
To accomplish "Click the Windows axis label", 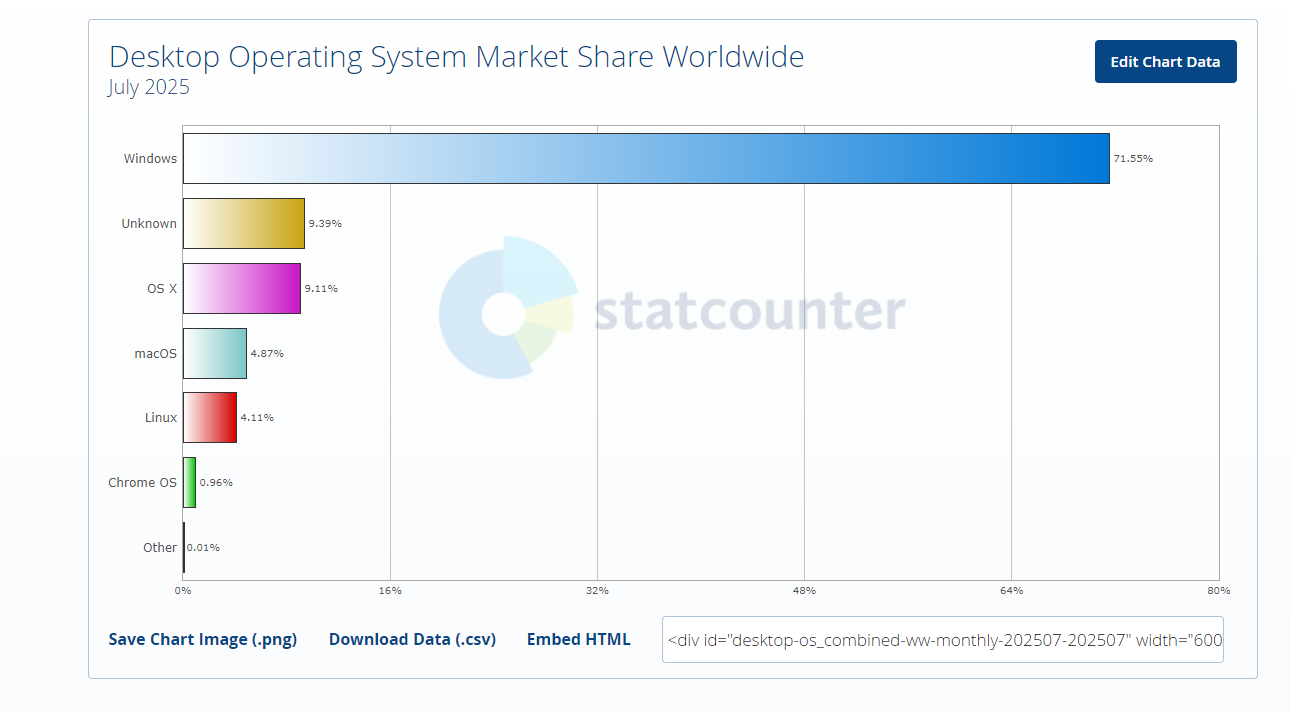I will click(x=150, y=159).
